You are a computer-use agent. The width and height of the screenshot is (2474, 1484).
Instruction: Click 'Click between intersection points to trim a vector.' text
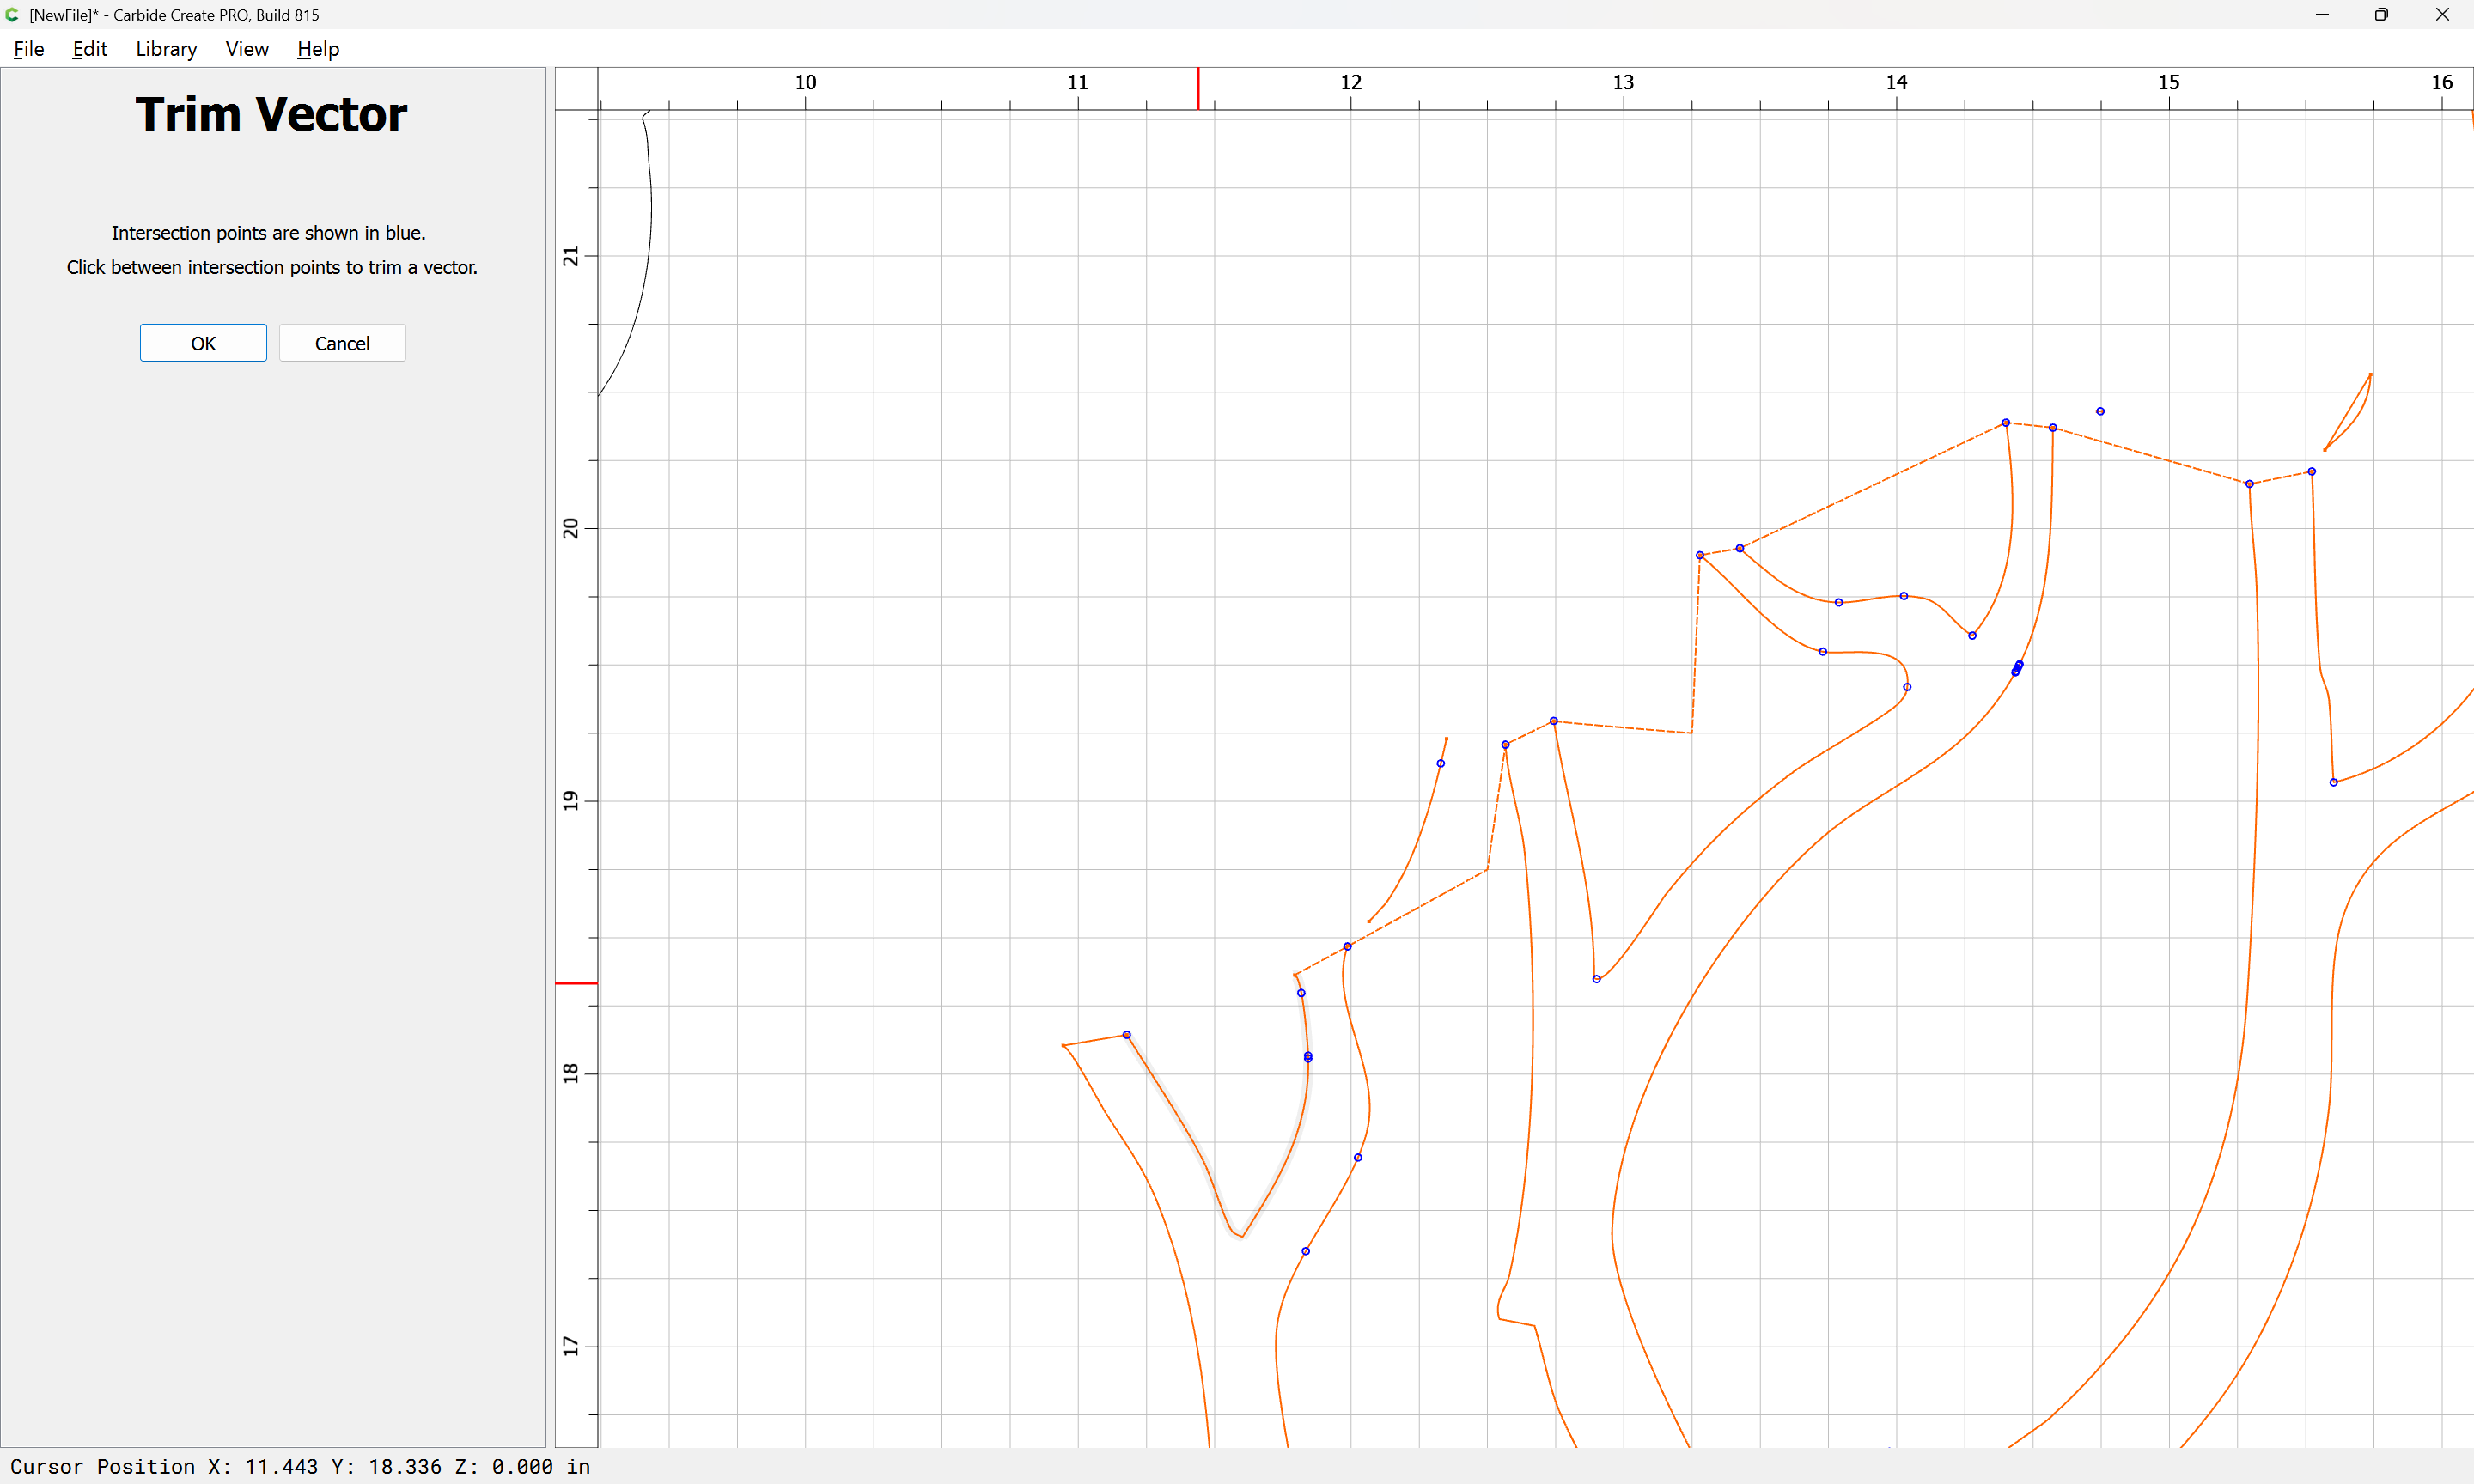point(272,267)
